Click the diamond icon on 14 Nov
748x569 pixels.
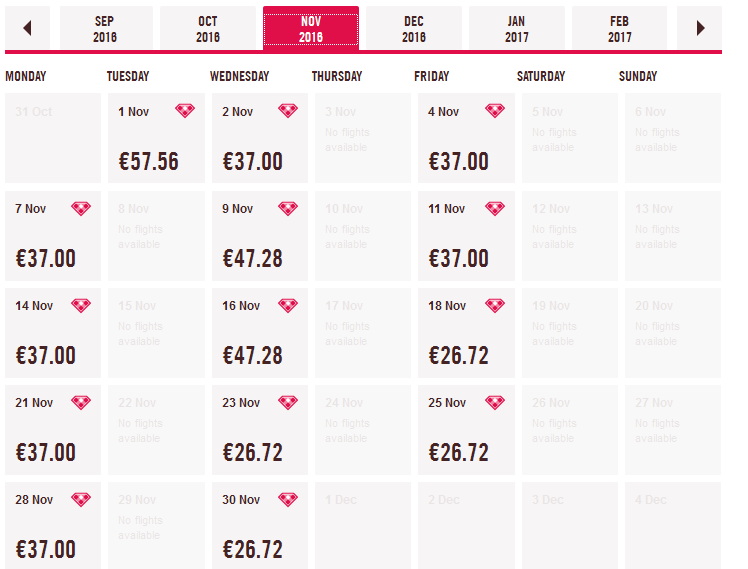[81, 305]
